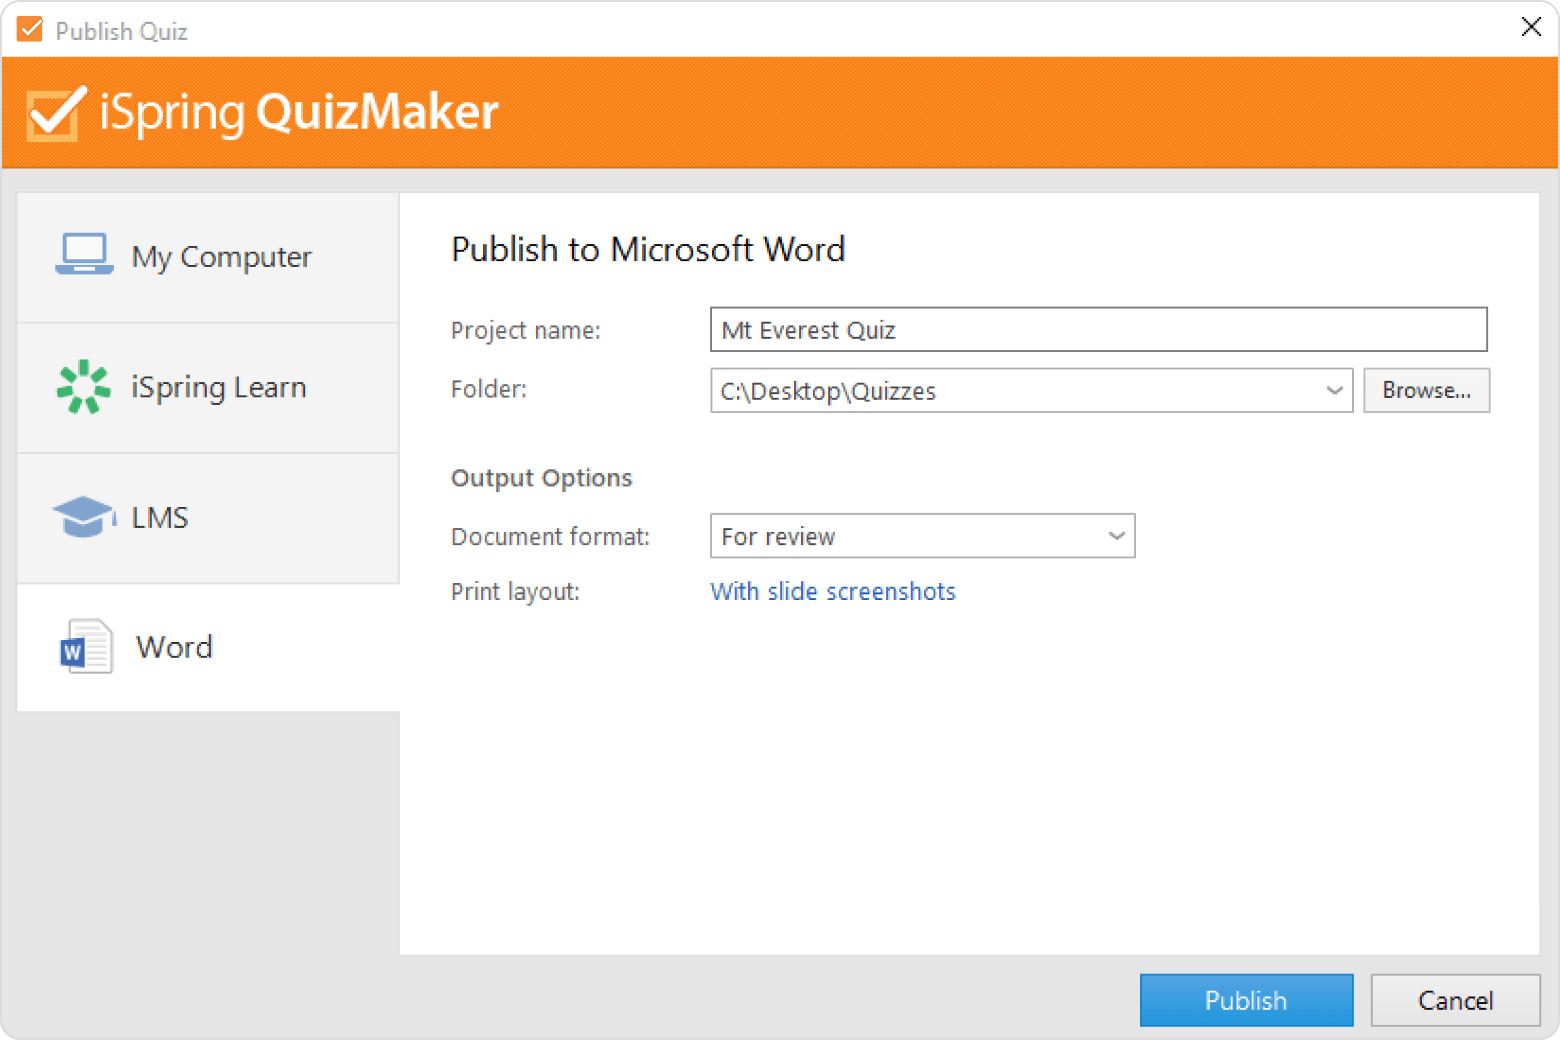The height and width of the screenshot is (1040, 1560).
Task: Expand the Folder path dropdown
Action: [x=1334, y=390]
